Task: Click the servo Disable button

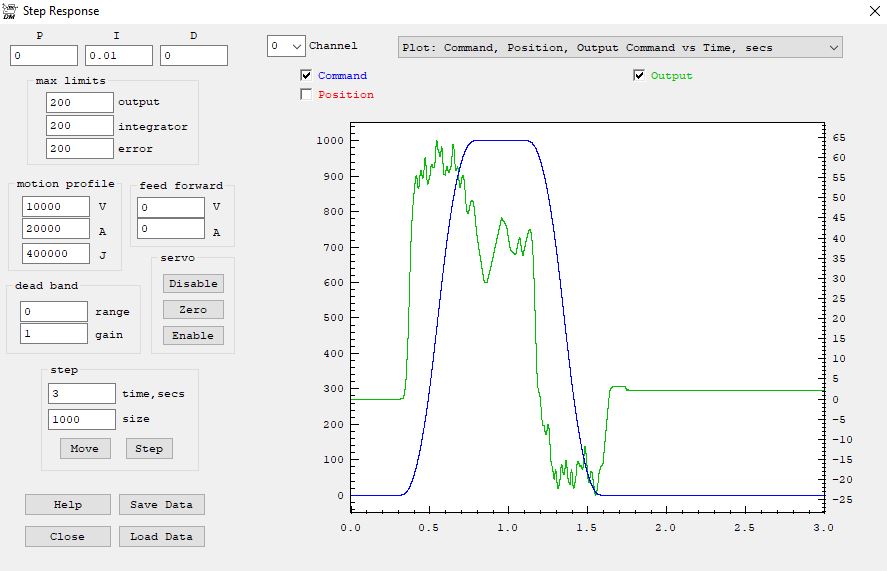Action: point(193,284)
